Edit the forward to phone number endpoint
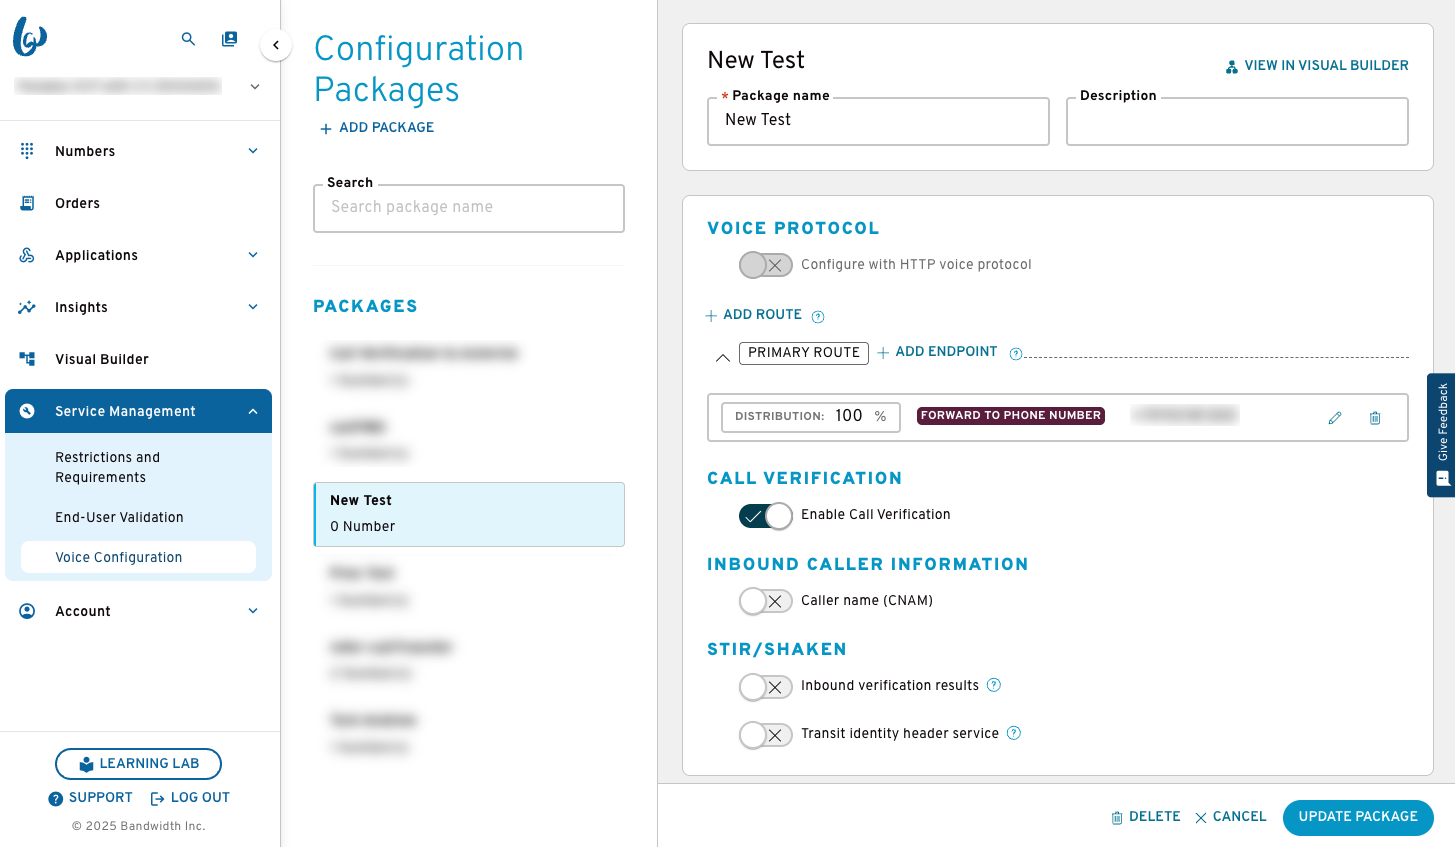Image resolution: width=1455 pixels, height=847 pixels. 1335,418
